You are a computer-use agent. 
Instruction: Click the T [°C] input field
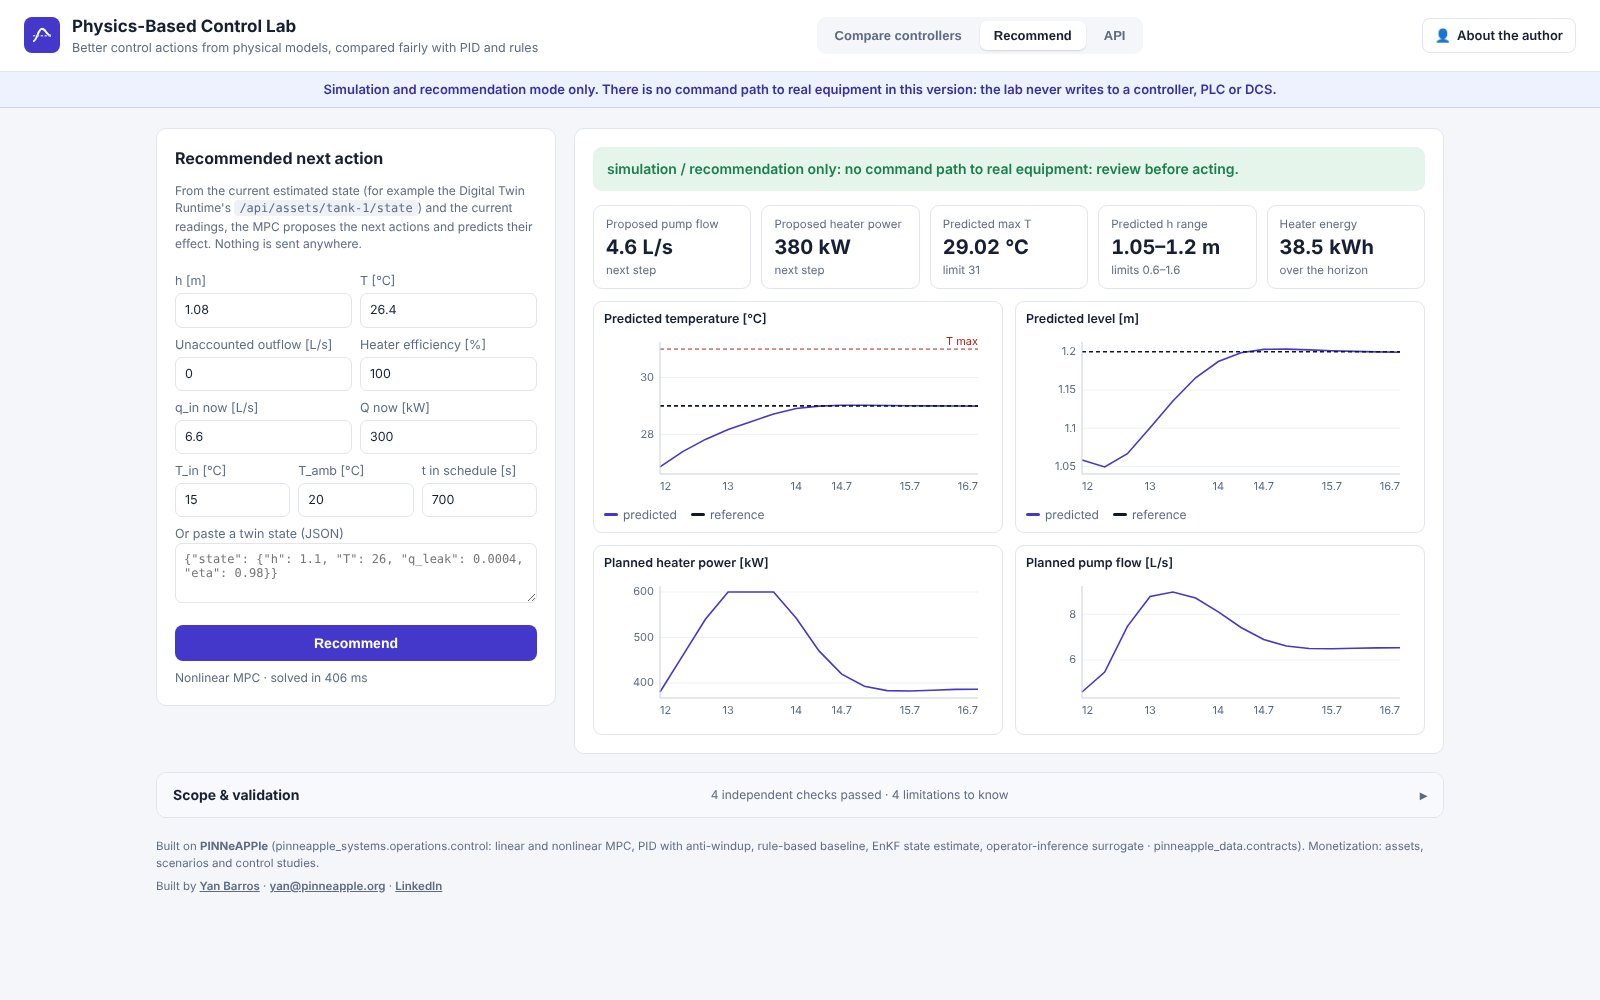pyautogui.click(x=448, y=310)
